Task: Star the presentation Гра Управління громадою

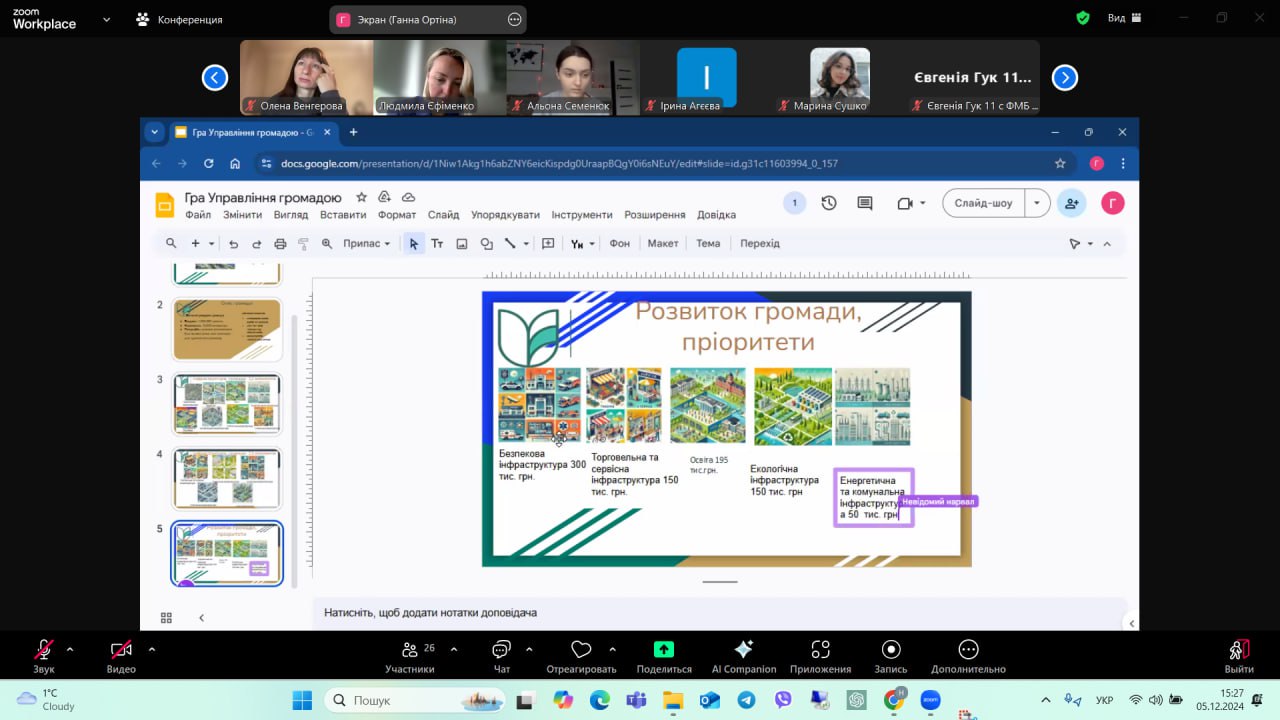Action: (x=361, y=197)
